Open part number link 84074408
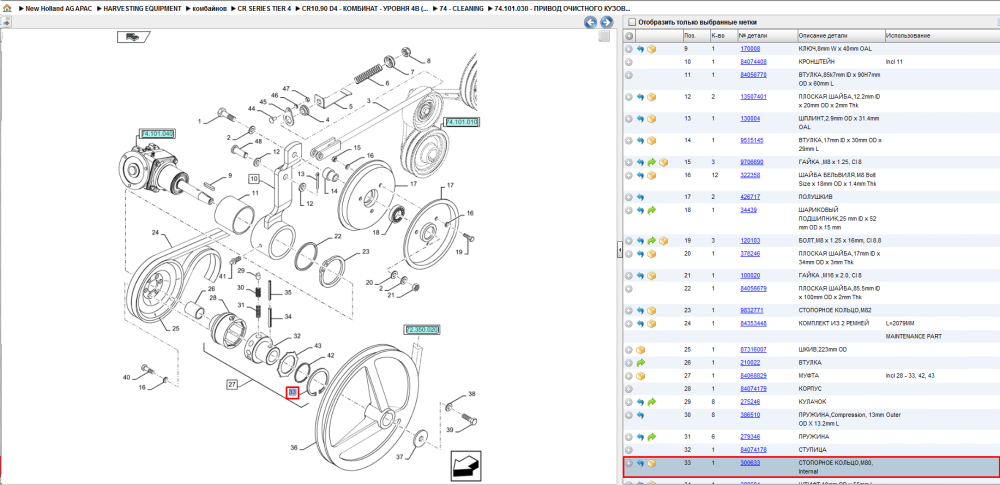The image size is (1000, 485). (753, 62)
